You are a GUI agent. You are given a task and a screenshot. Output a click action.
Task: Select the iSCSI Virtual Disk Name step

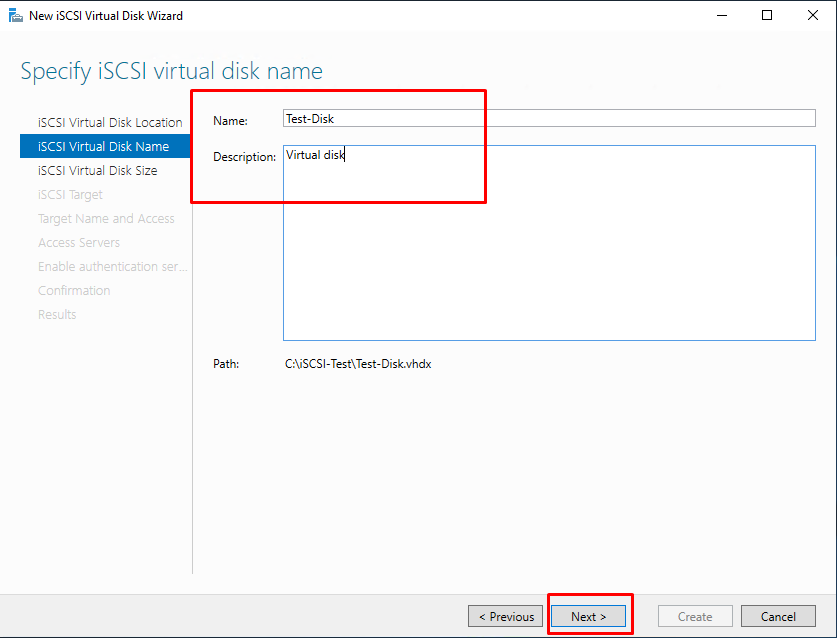tap(105, 146)
